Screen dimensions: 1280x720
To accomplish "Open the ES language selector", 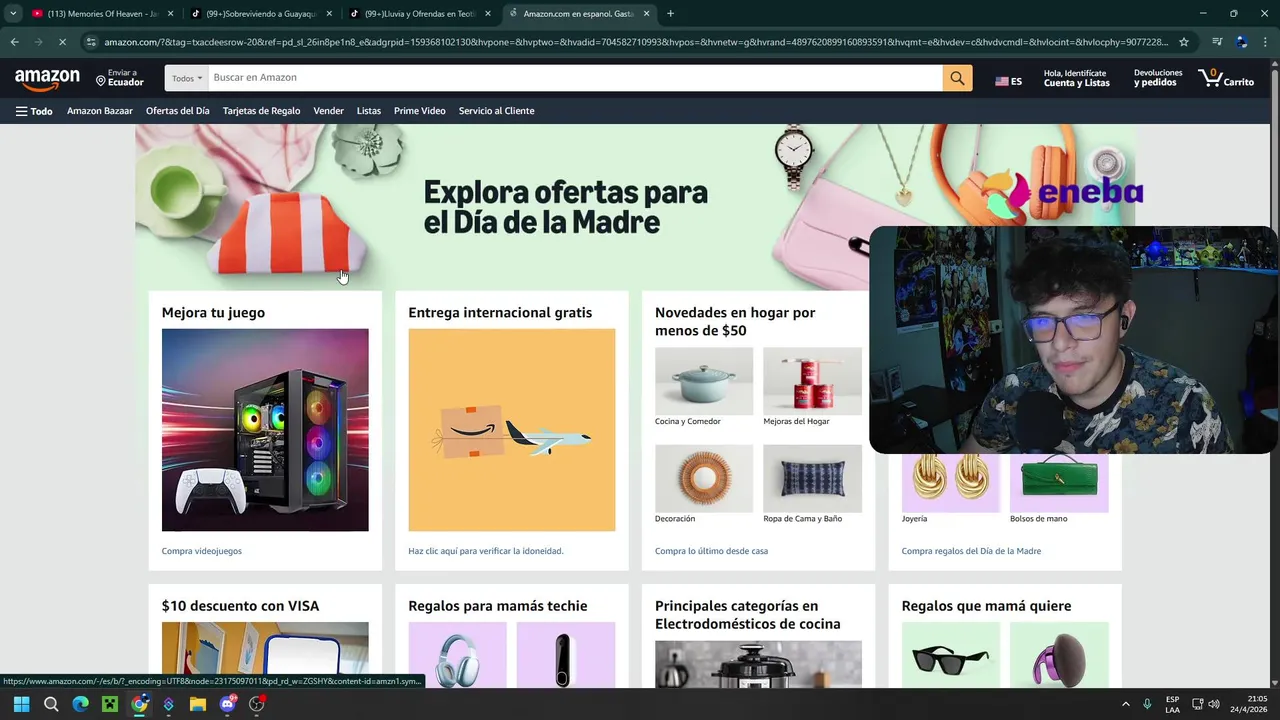I will [x=1008, y=81].
